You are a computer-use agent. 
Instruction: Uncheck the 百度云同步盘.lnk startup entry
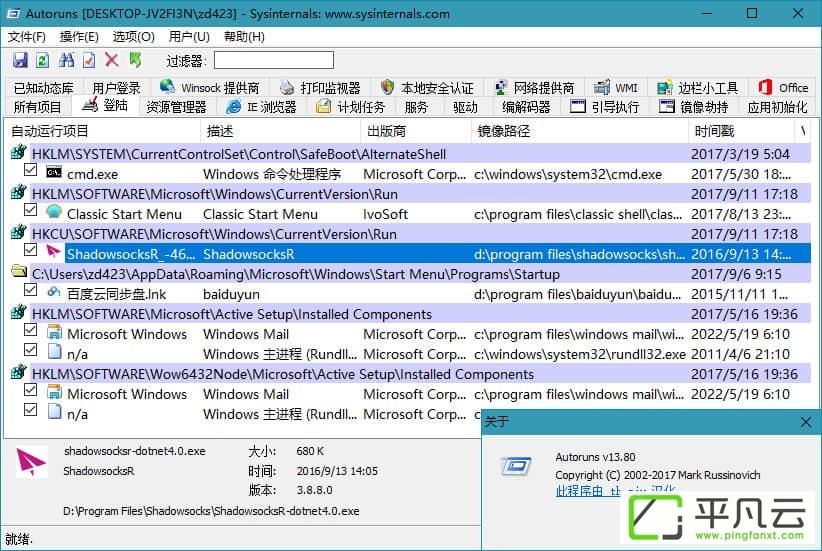(31, 290)
